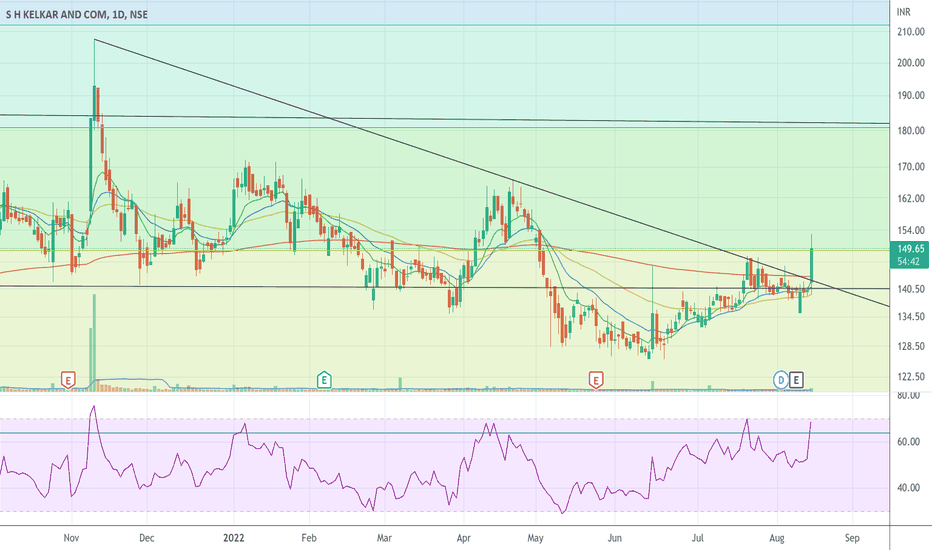Click the 210.00 price axis label

point(911,32)
